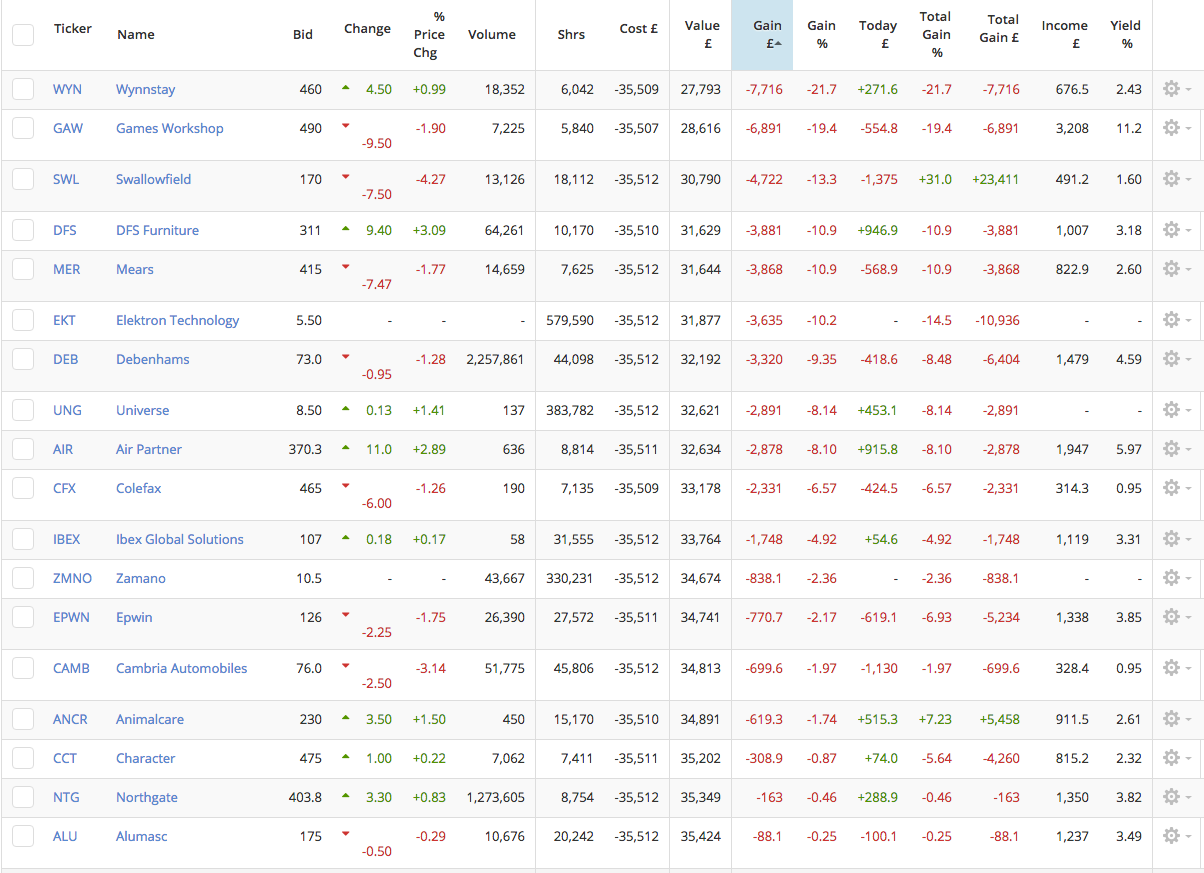Open the gear settings icon for Wynnstay
This screenshot has height=873, width=1204.
point(1172,89)
